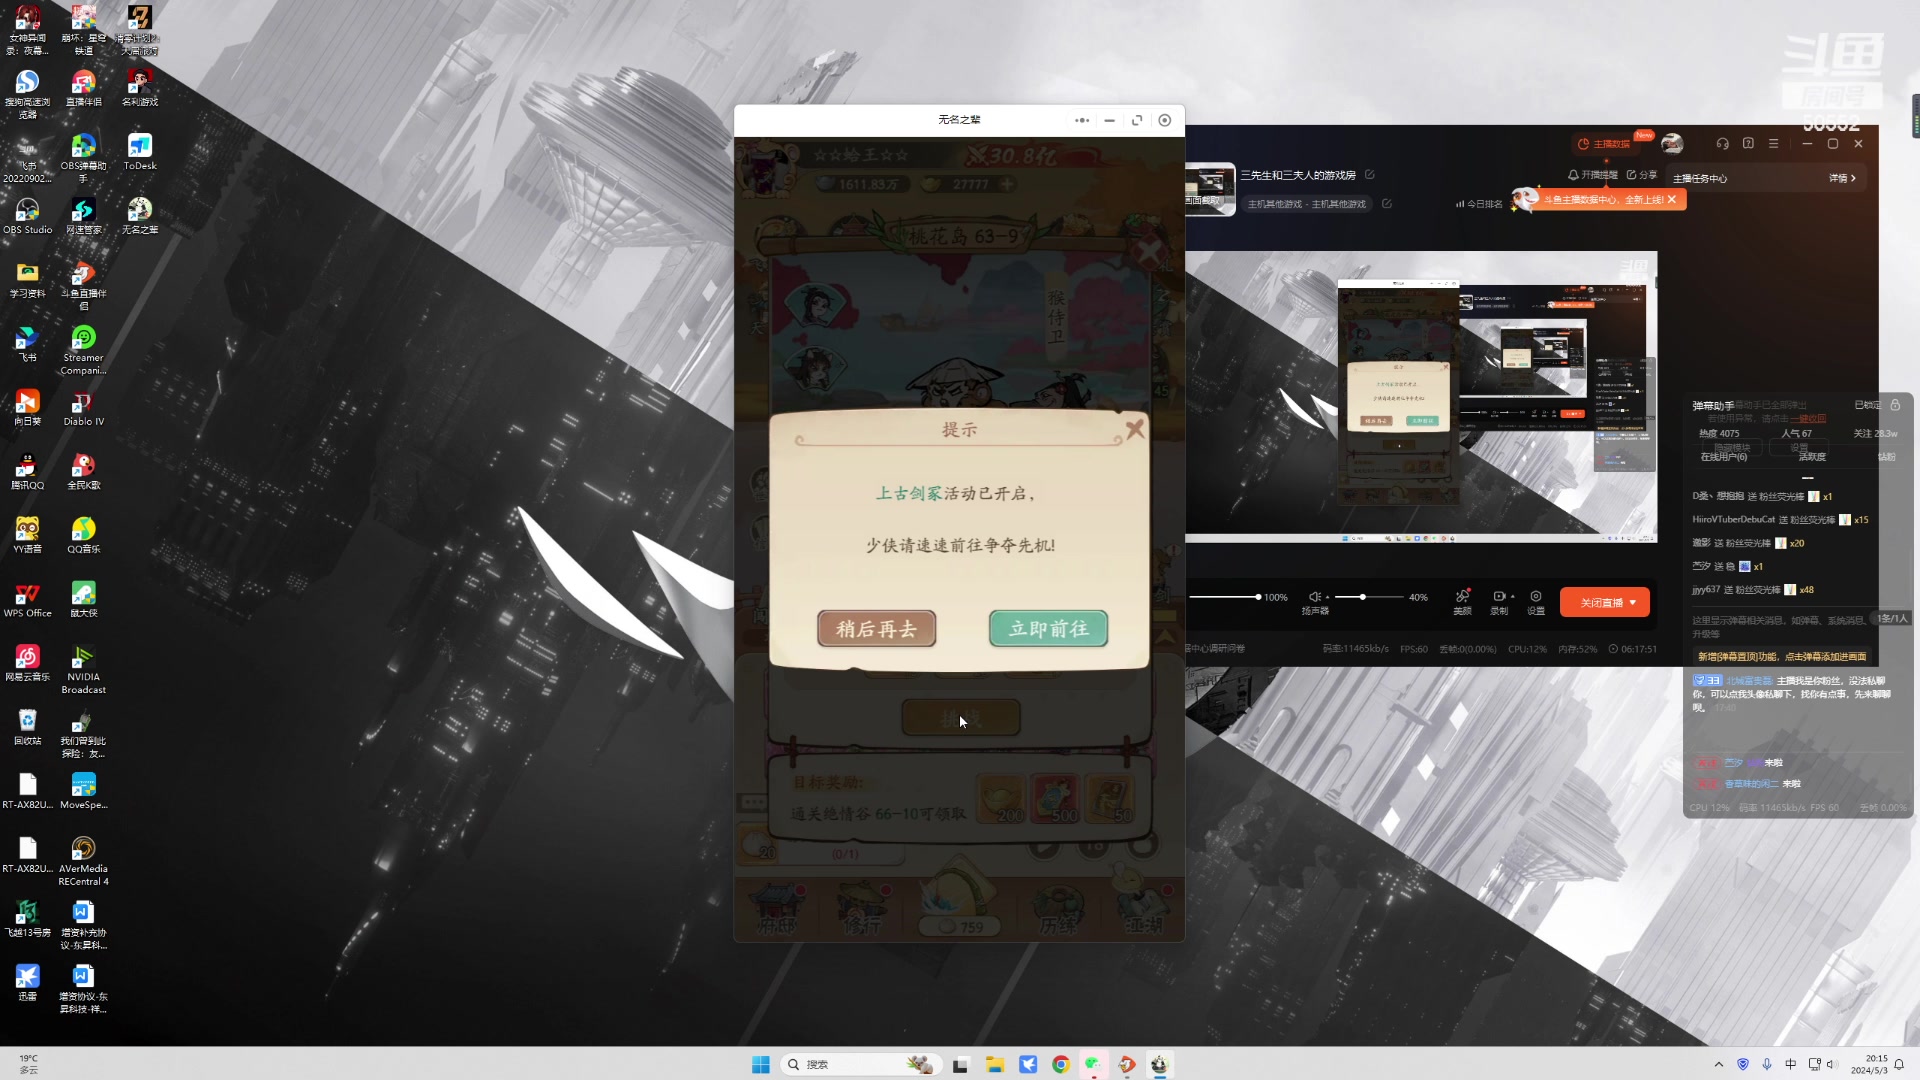Click the 新增弹幕置顶功能 notice banner
Viewport: 1920px width, 1080px height.
[x=1782, y=657]
